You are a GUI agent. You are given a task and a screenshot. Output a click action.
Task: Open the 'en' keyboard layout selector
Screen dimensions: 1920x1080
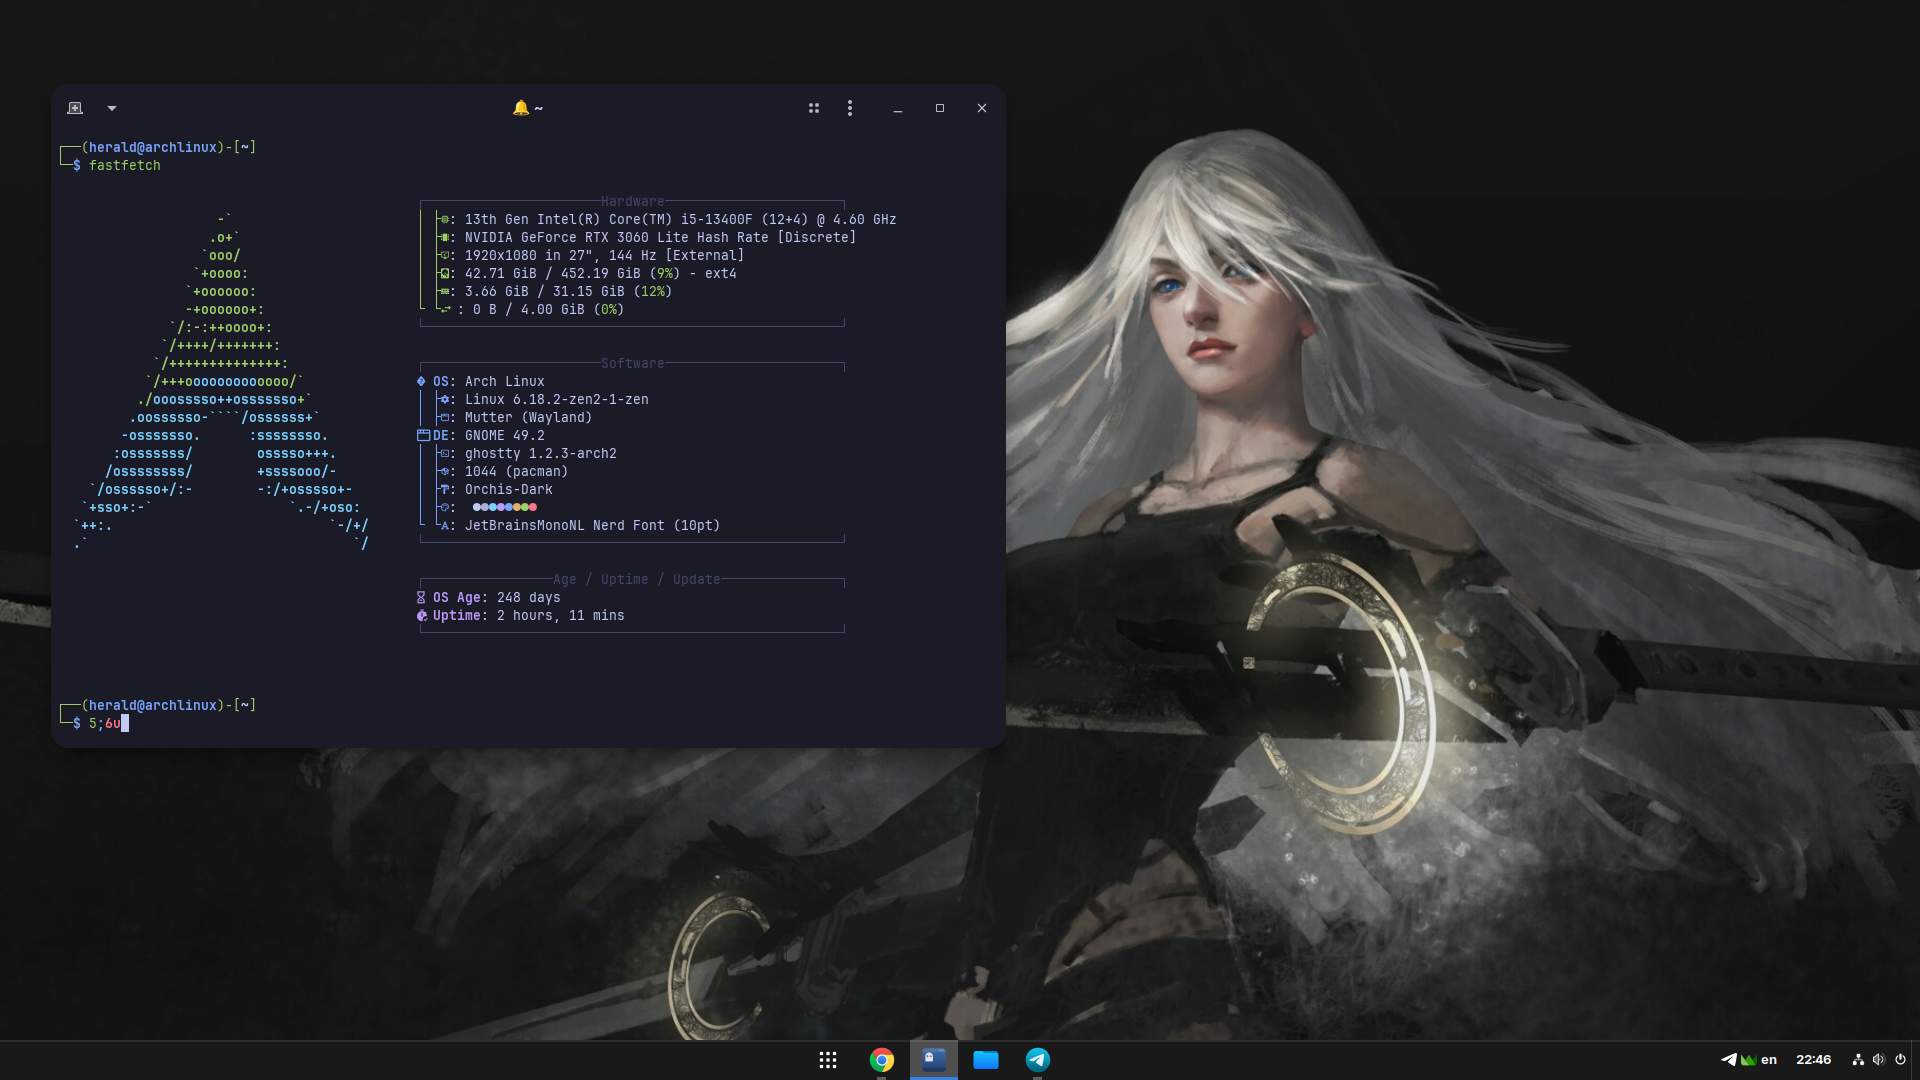[1769, 1060]
